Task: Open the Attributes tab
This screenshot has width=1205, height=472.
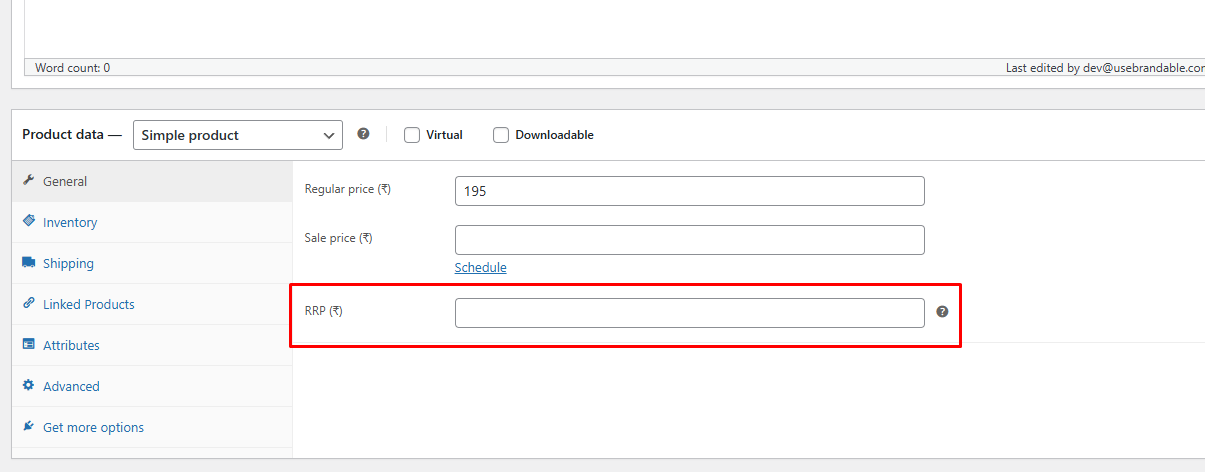Action: 71,345
